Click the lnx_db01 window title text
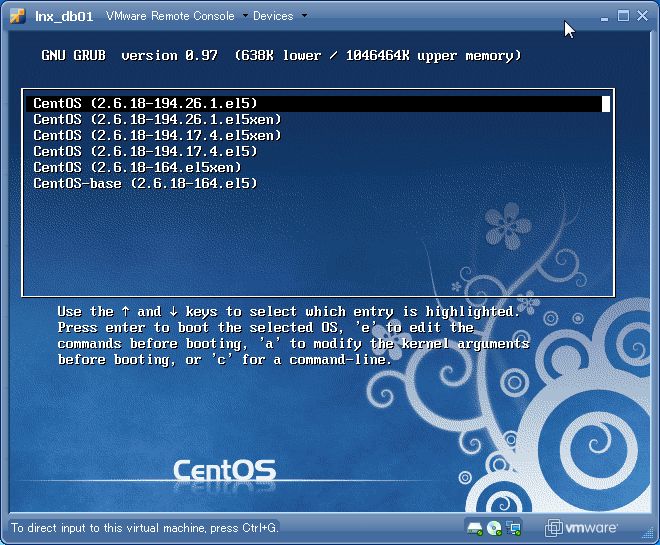 click(x=64, y=16)
